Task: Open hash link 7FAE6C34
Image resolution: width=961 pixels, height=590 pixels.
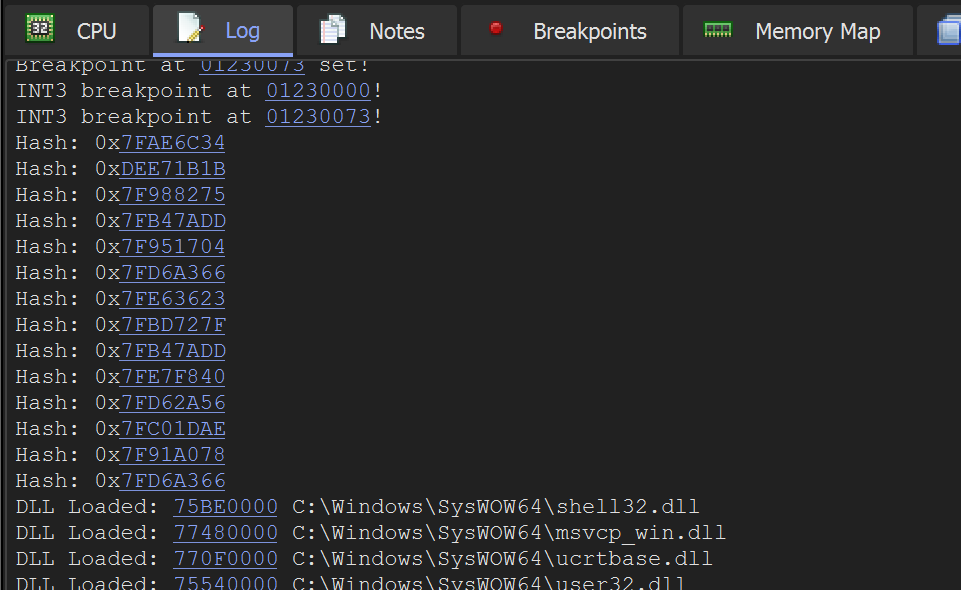Action: (173, 143)
